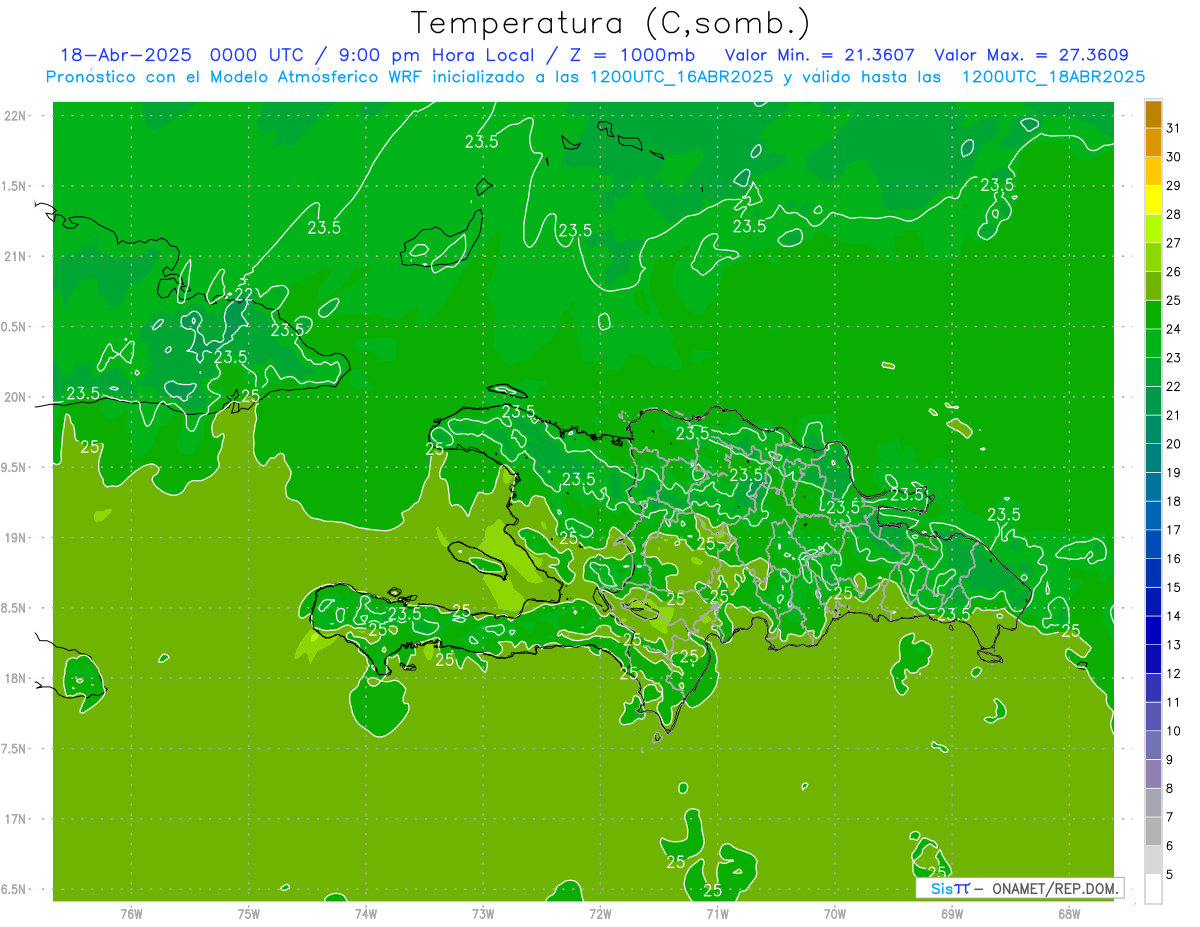1200x927 pixels.
Task: Click the "ONAMET/REP.DOM." credit box
Action: coord(1019,888)
